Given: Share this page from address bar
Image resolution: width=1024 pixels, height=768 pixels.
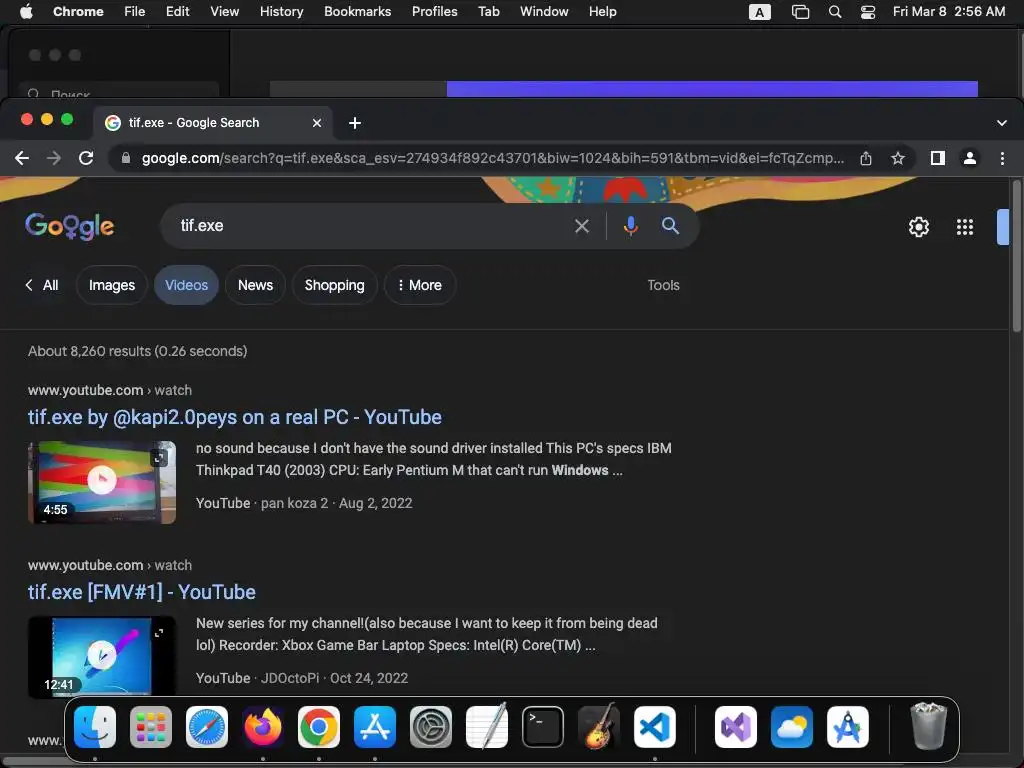Looking at the screenshot, I should (x=865, y=158).
